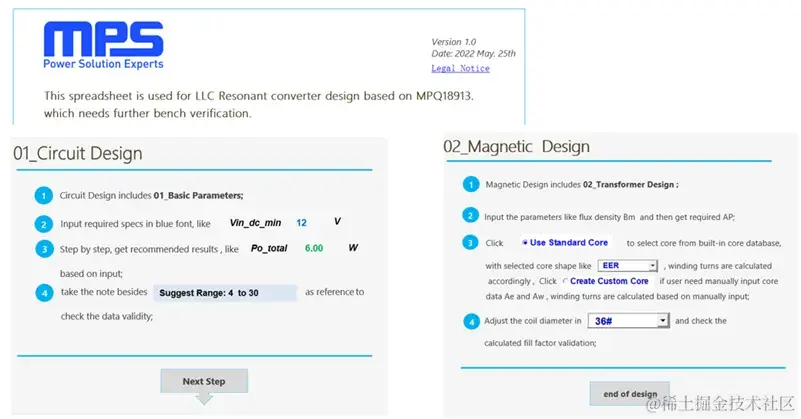Click the MPS Power Solution Experts logo

click(x=103, y=45)
